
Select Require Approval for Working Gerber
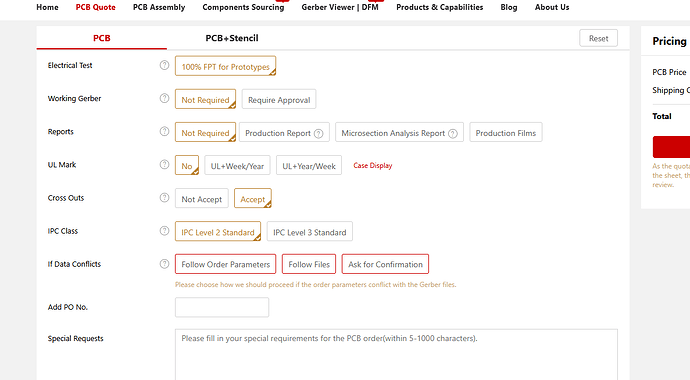pyautogui.click(x=279, y=99)
